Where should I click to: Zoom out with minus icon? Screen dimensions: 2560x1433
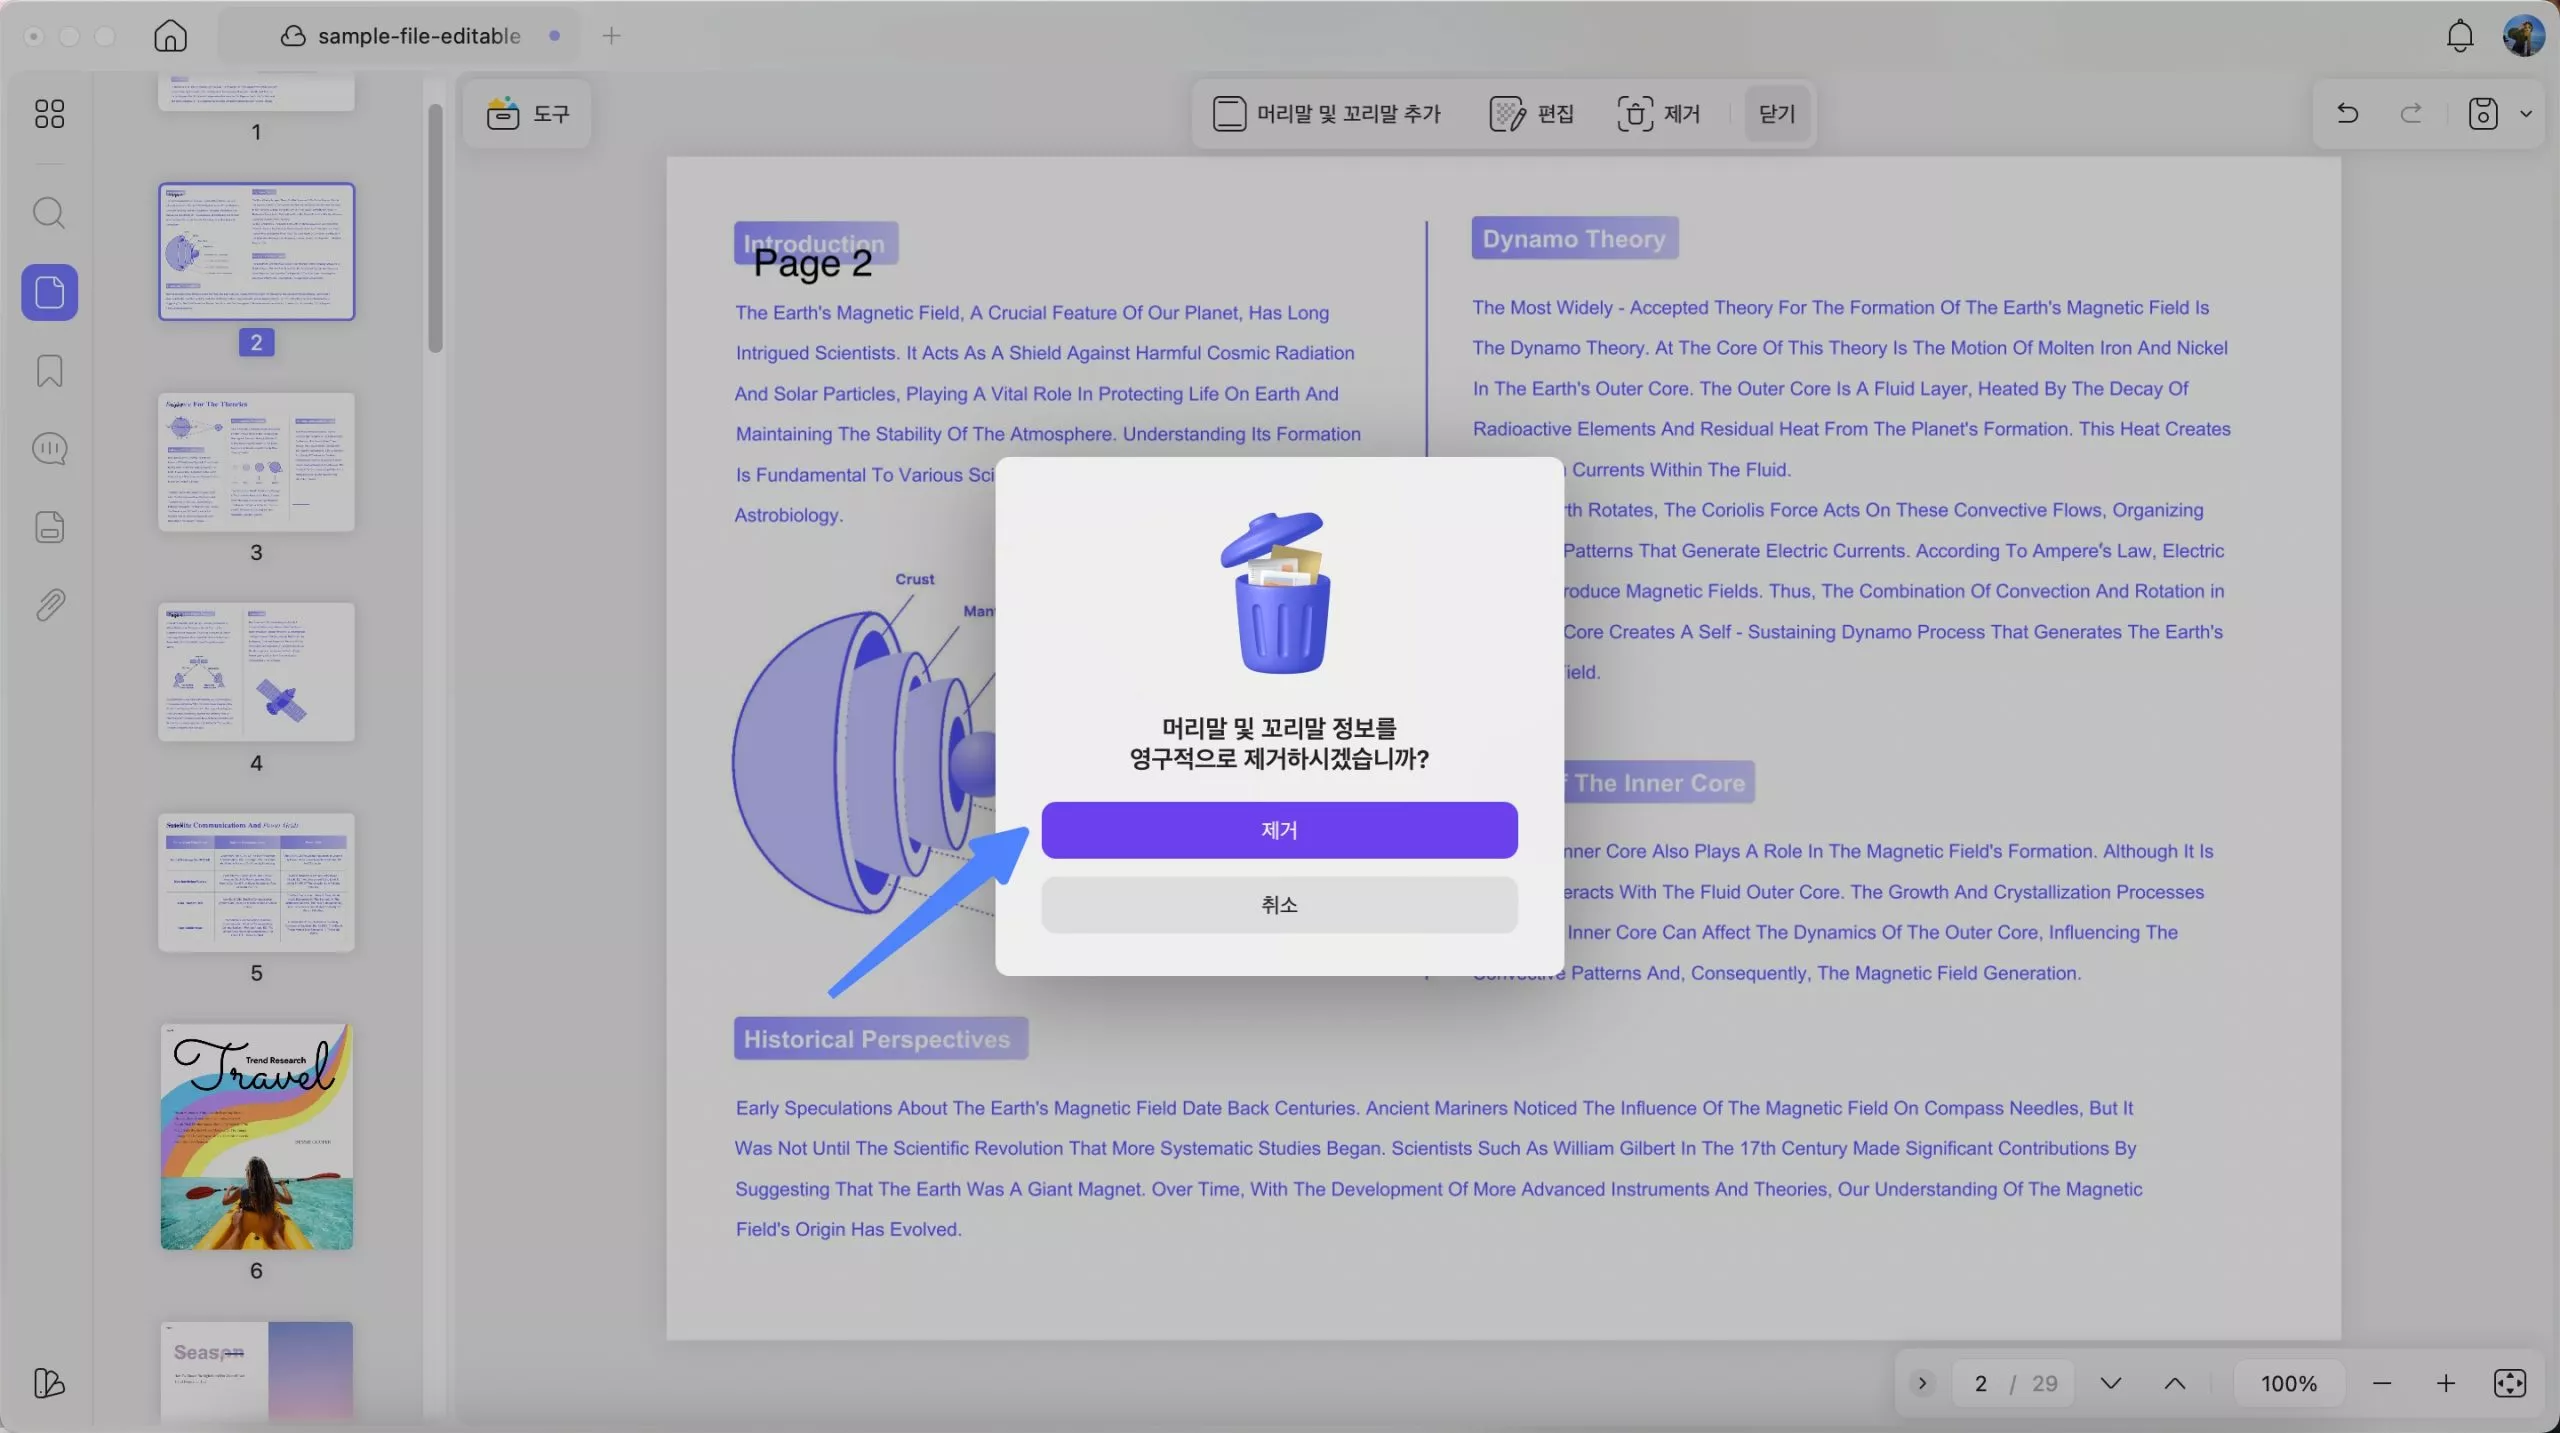tap(2382, 1383)
